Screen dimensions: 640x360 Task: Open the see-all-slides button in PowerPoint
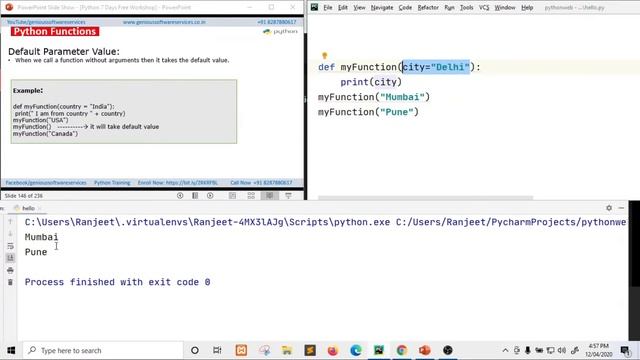[195, 196]
